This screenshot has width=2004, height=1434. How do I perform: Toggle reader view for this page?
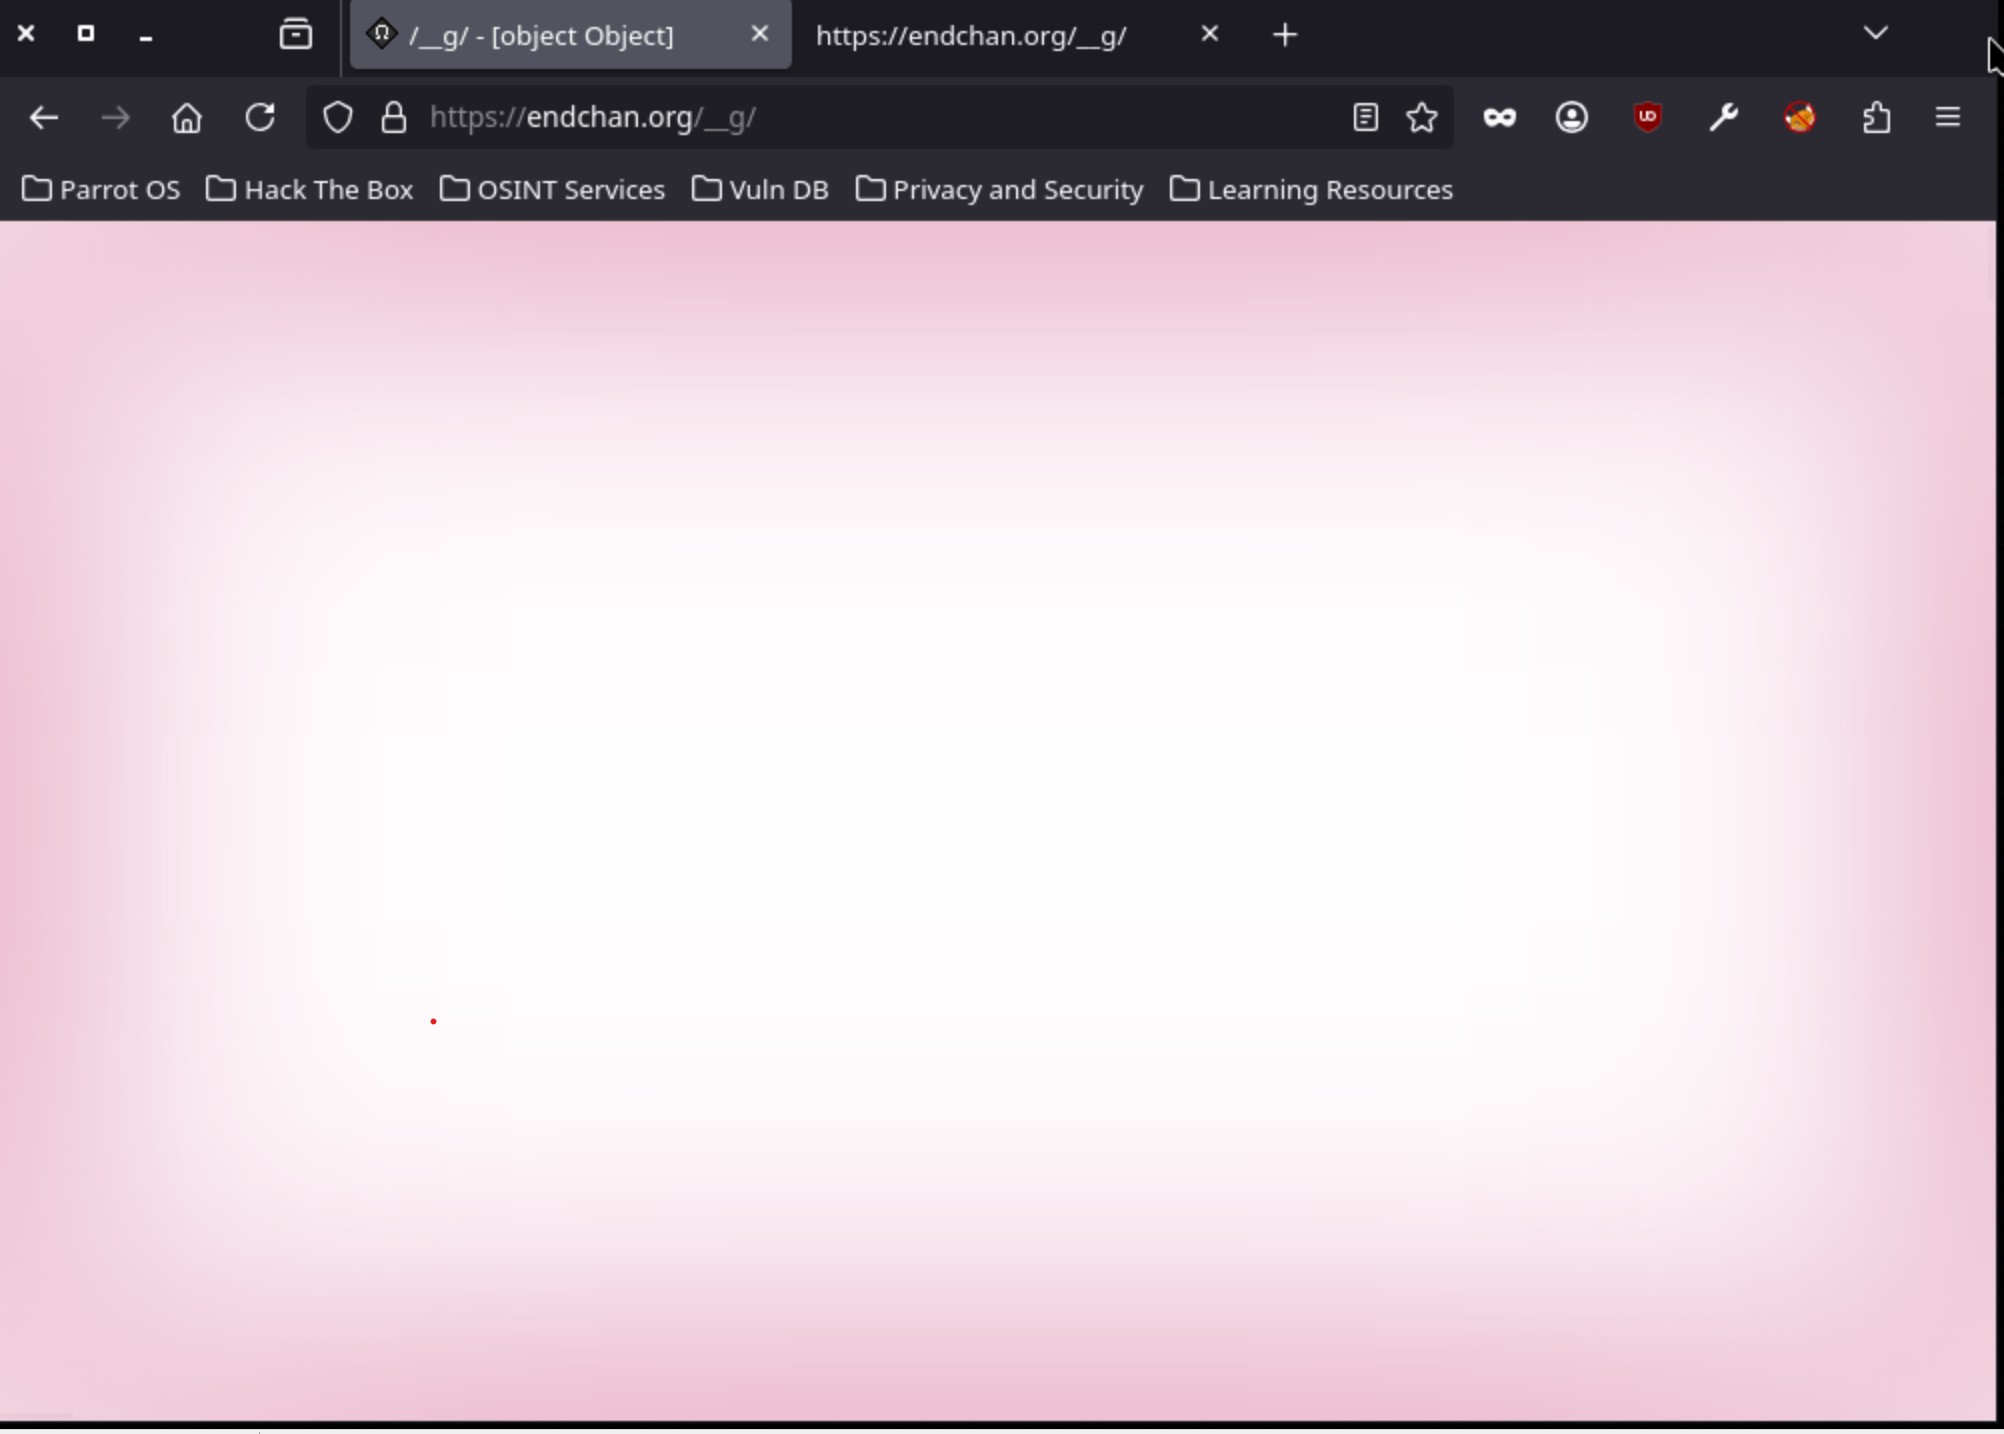coord(1365,118)
